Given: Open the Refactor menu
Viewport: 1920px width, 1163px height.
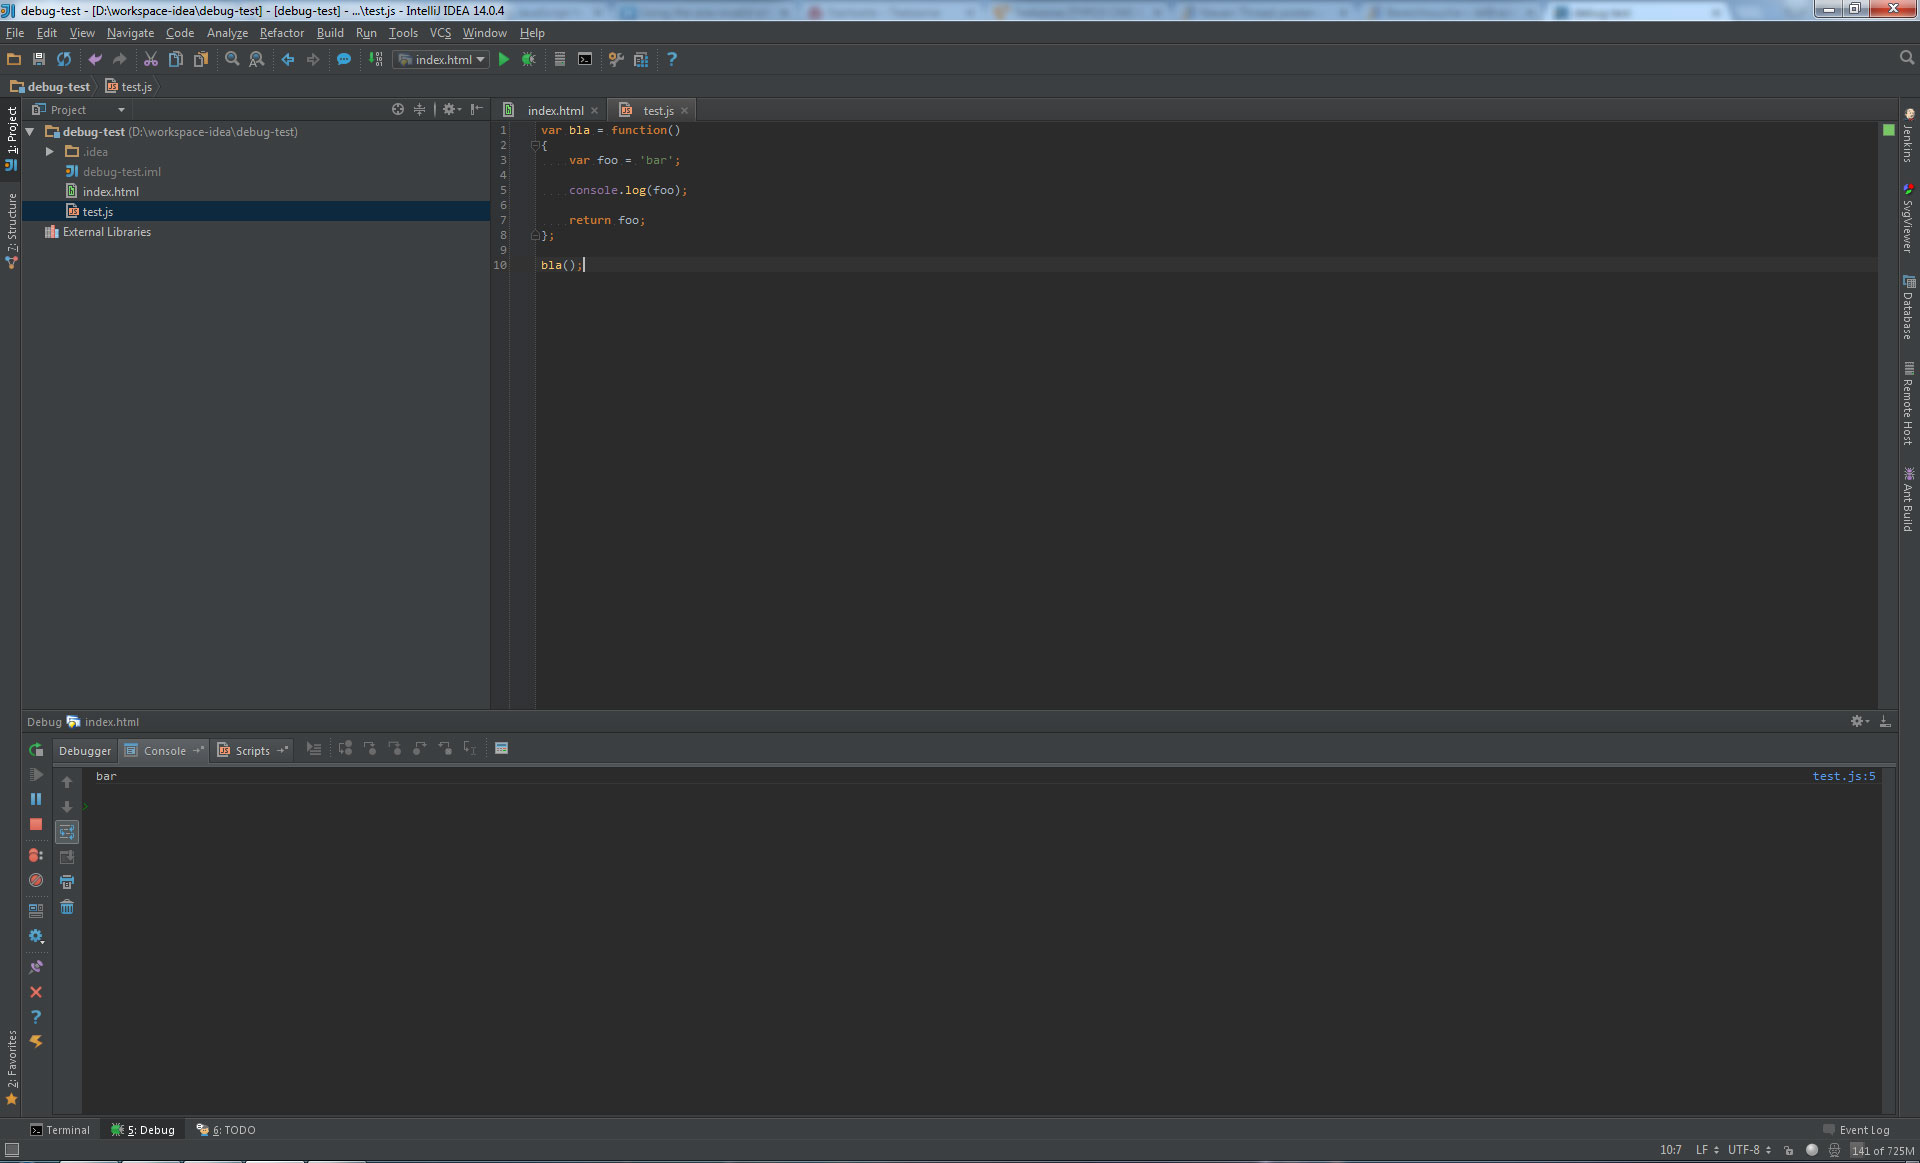Looking at the screenshot, I should (282, 33).
